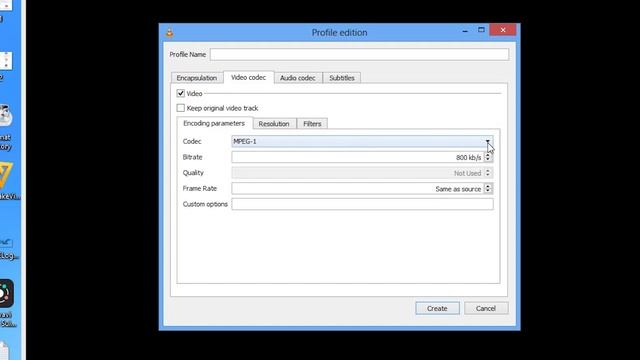Image resolution: width=640 pixels, height=360 pixels.
Task: Select the Encoding parameters sub-tab
Action: point(214,123)
